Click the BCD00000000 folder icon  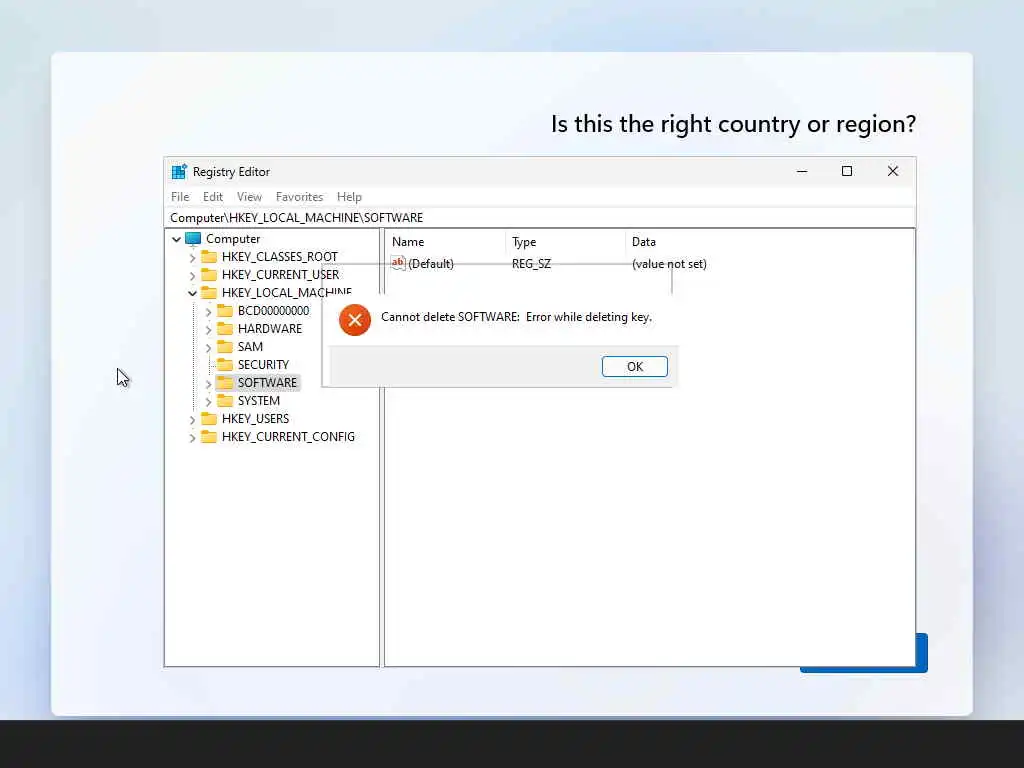tap(225, 310)
